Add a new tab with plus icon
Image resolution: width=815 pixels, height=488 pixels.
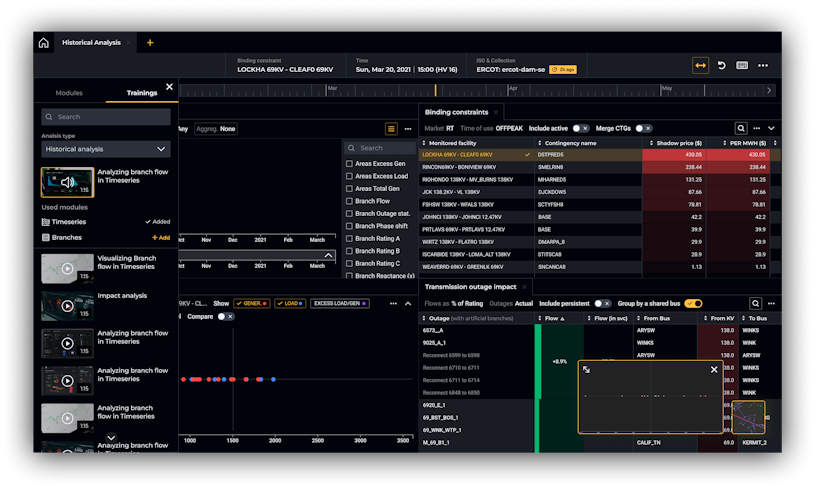(x=150, y=43)
